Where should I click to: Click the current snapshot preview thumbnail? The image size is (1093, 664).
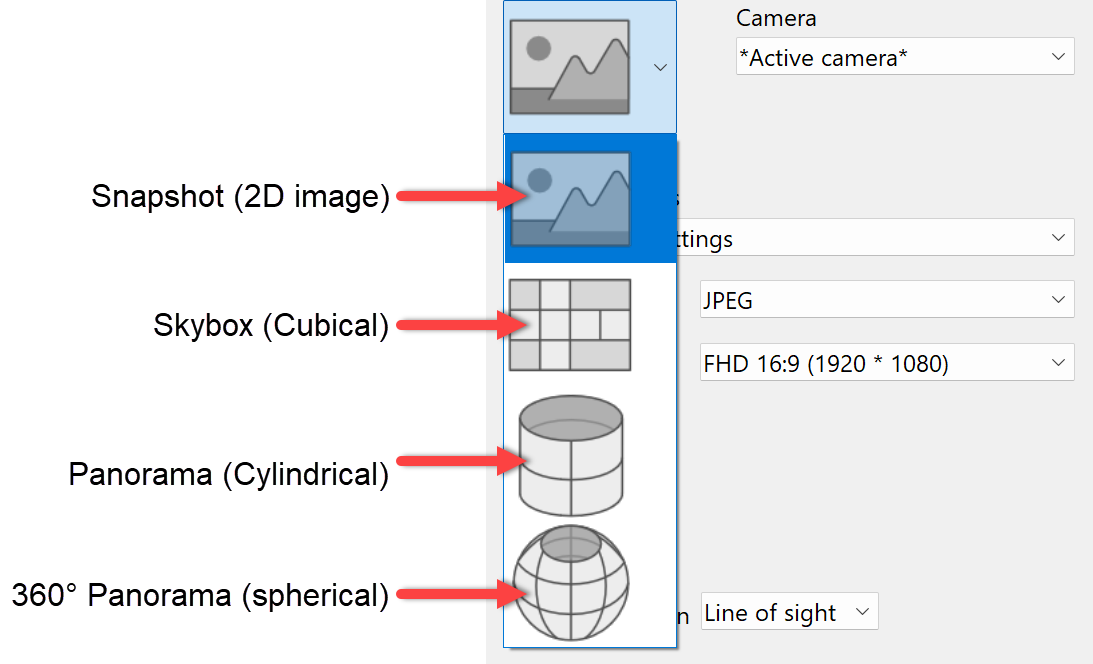(x=569, y=66)
